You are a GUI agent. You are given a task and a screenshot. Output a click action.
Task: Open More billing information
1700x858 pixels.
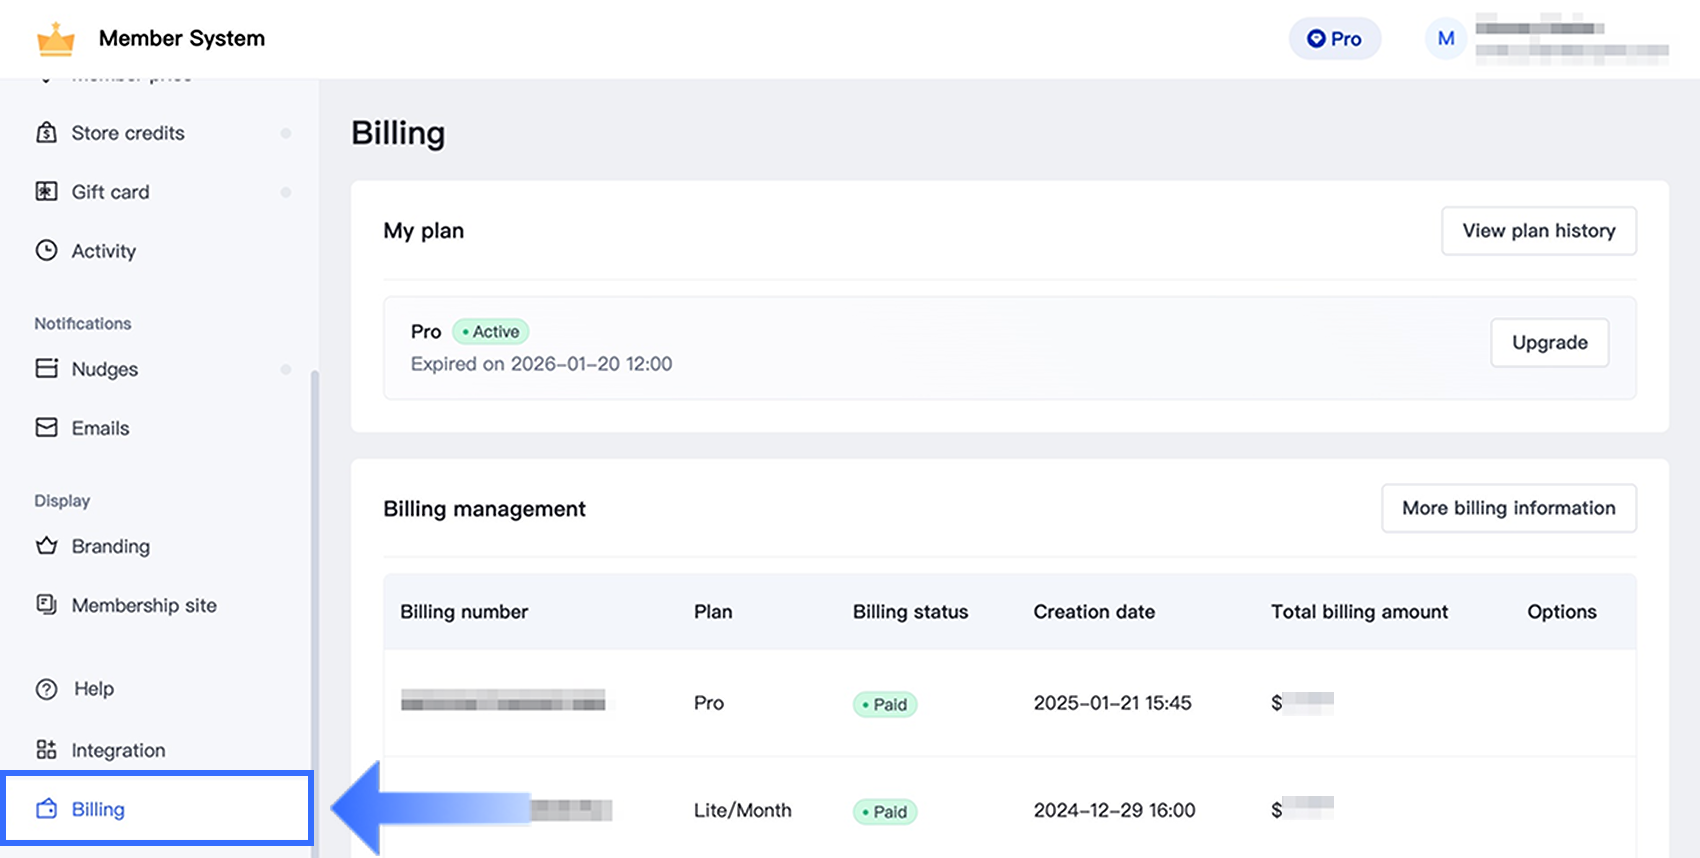(x=1508, y=508)
